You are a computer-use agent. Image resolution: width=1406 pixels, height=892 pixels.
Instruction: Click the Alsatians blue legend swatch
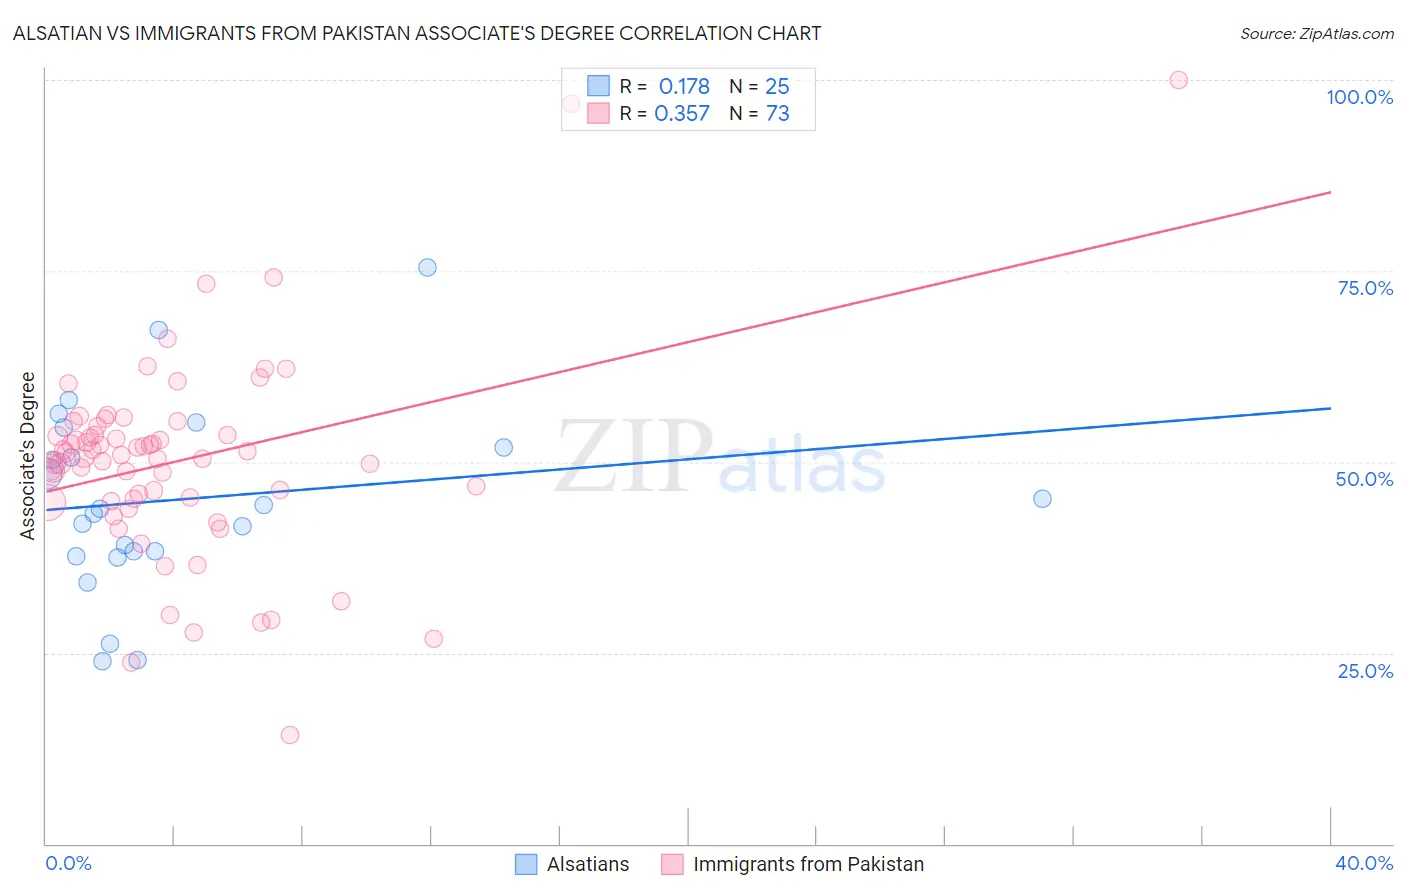point(526,864)
